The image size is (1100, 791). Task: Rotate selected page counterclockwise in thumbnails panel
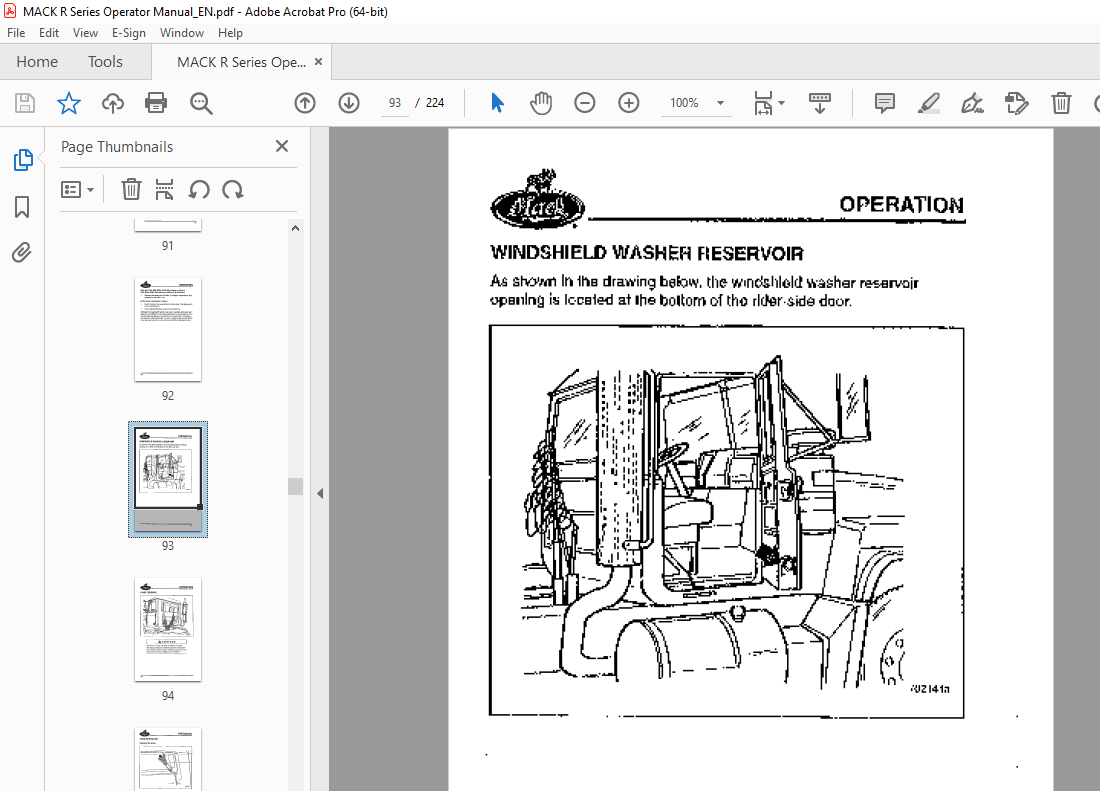point(199,189)
